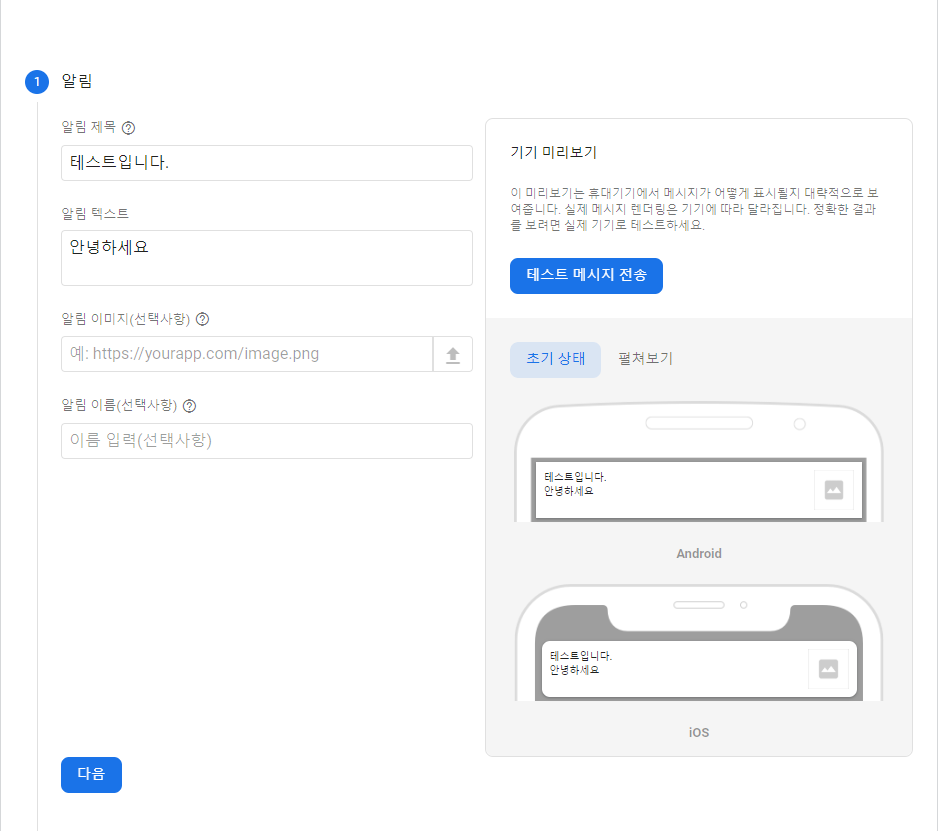Click the help icon next to 알림 이미지(선택사항)

203,319
